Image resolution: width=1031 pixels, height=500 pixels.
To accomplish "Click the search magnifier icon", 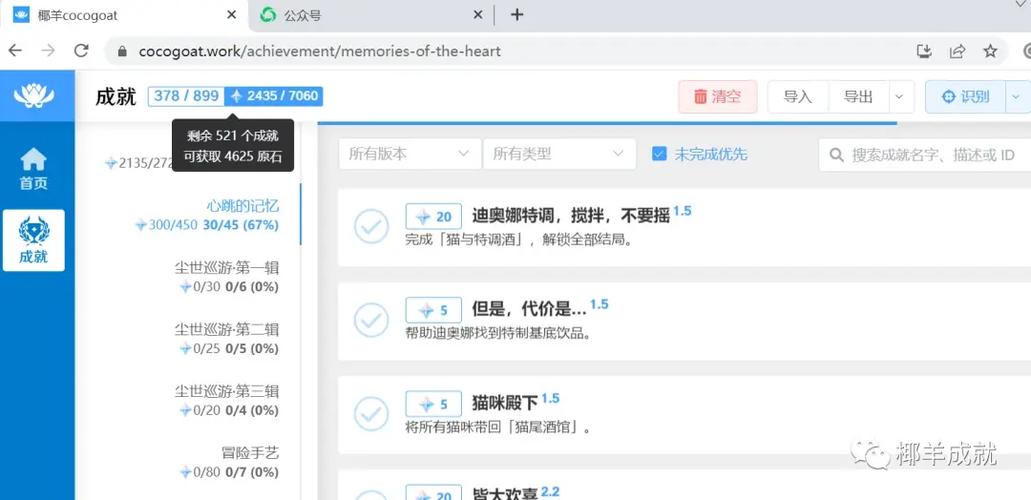I will pyautogui.click(x=836, y=155).
